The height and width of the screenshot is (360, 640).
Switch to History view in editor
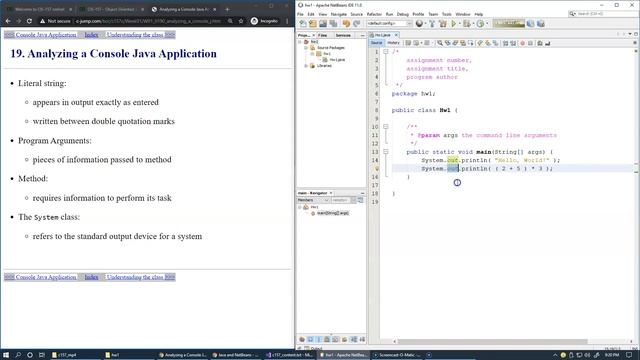(393, 43)
